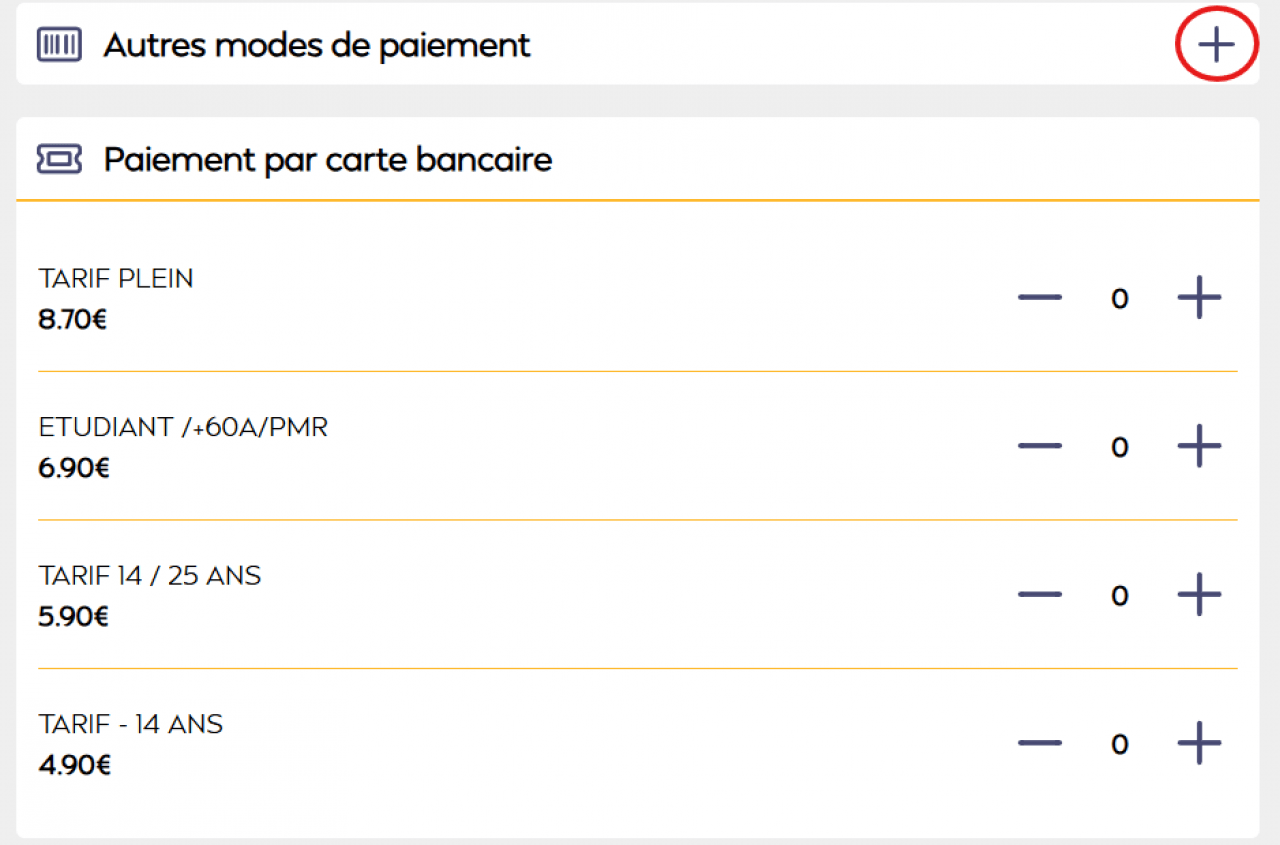Click the TARIF - 14 ANS quantity value
Viewport: 1280px width, 845px height.
[x=1120, y=744]
